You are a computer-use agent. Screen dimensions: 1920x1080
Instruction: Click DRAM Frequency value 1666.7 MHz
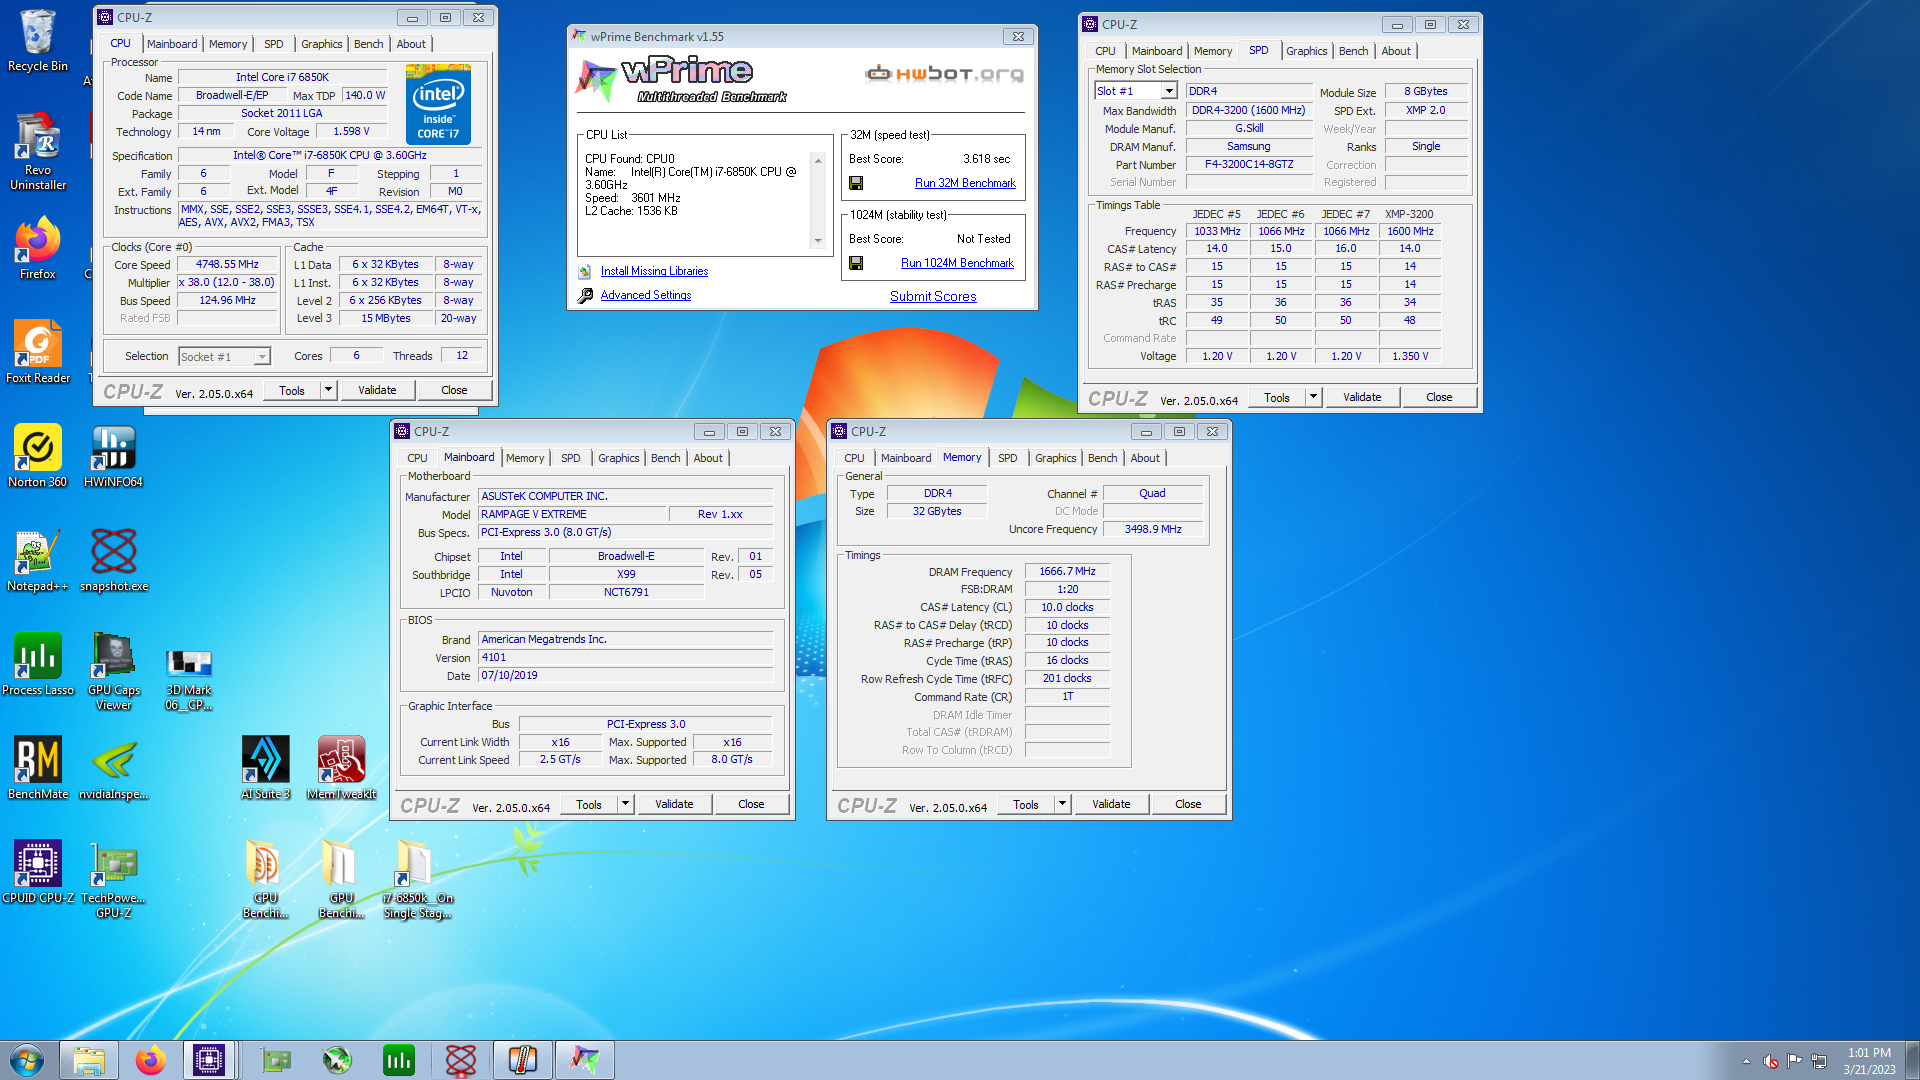click(x=1067, y=572)
